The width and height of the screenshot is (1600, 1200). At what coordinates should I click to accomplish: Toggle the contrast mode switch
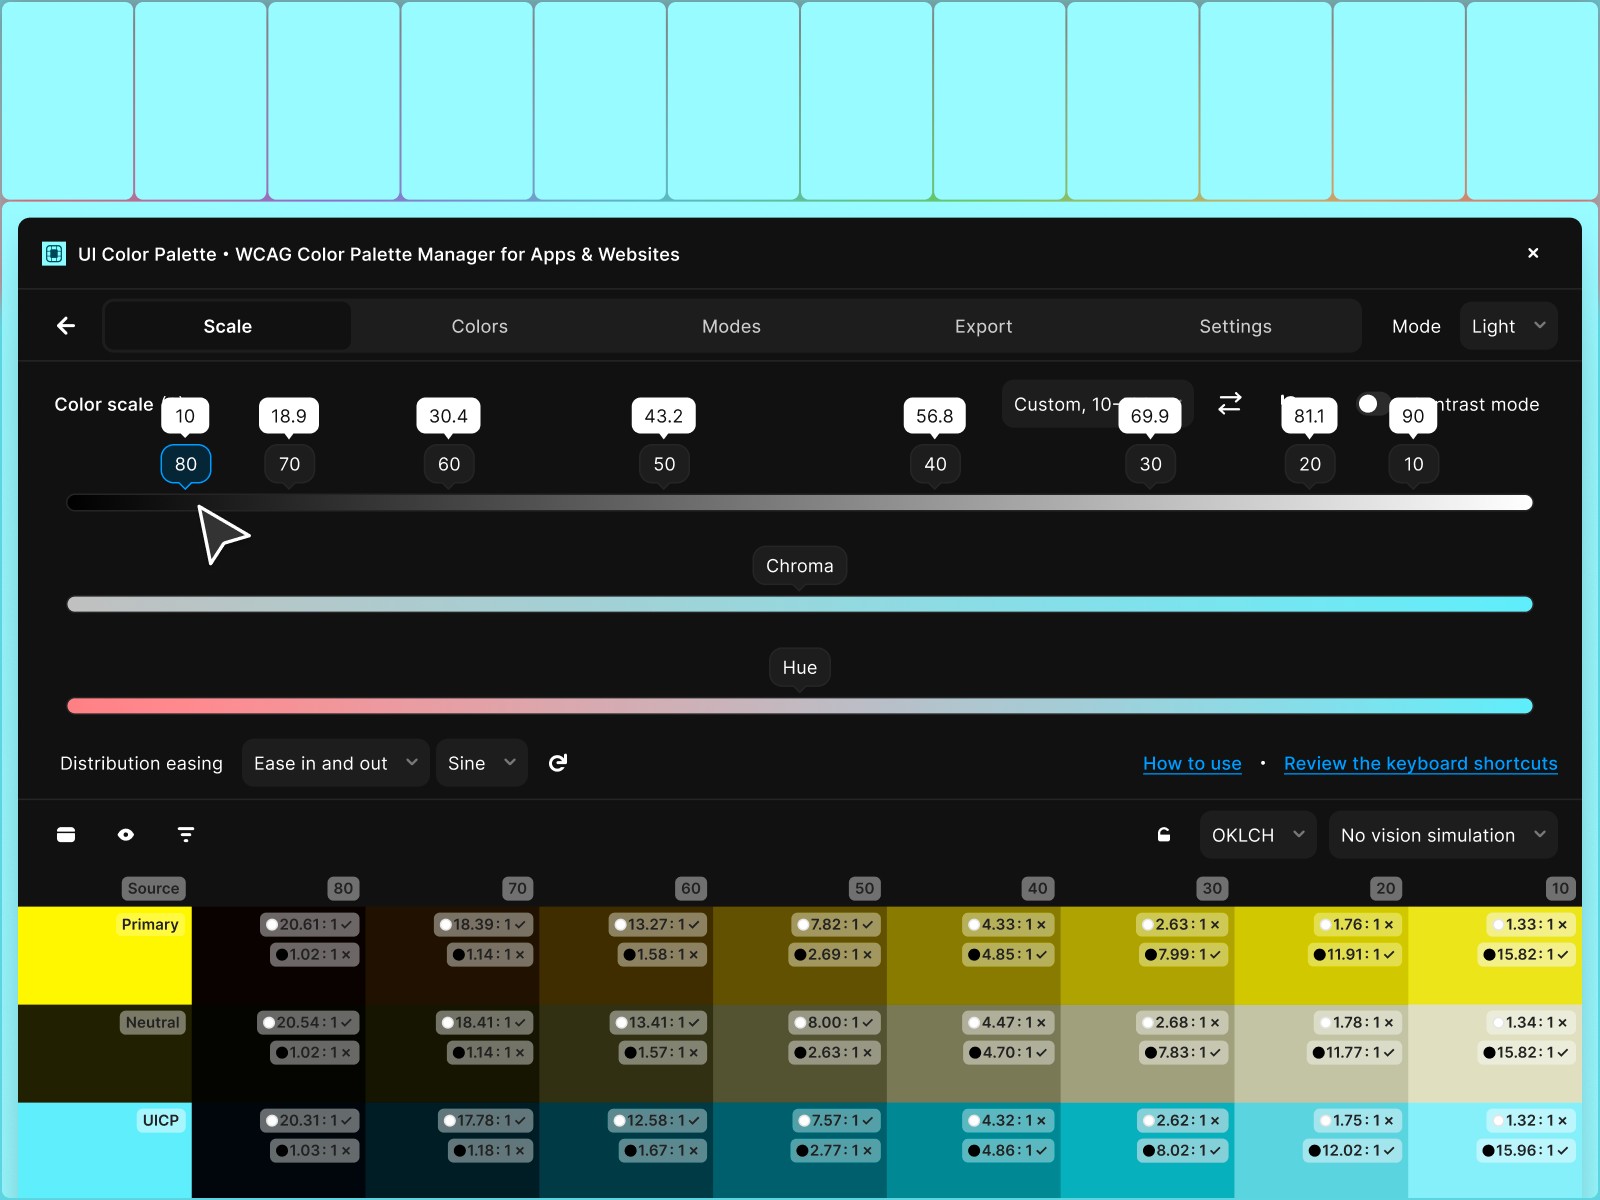[1369, 404]
